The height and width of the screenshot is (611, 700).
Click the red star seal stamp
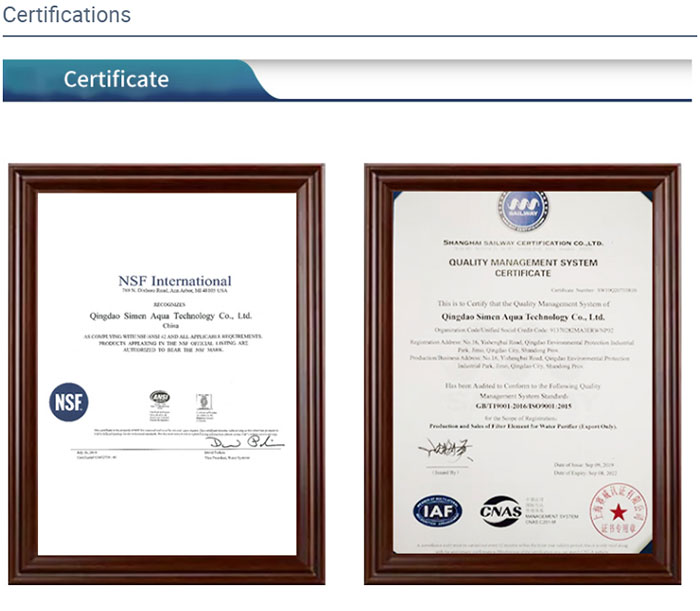point(618,511)
